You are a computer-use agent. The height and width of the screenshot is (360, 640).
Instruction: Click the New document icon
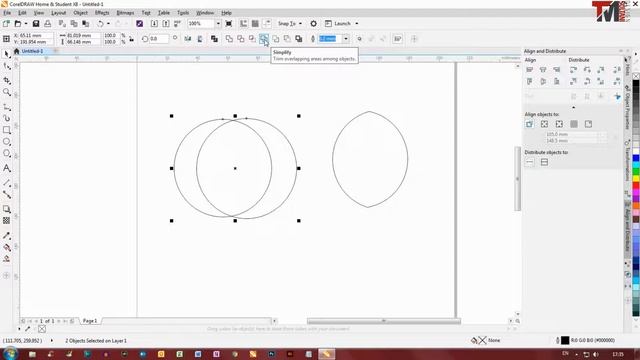6,24
